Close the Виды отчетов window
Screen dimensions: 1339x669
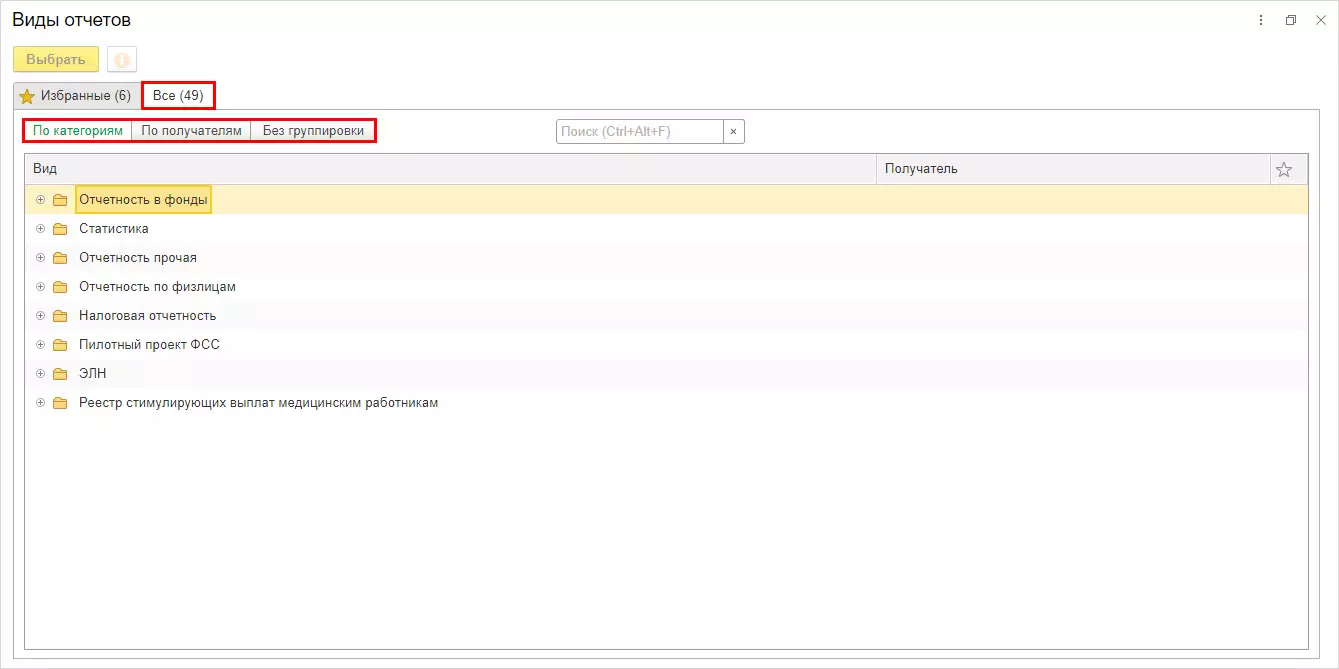(x=1320, y=20)
